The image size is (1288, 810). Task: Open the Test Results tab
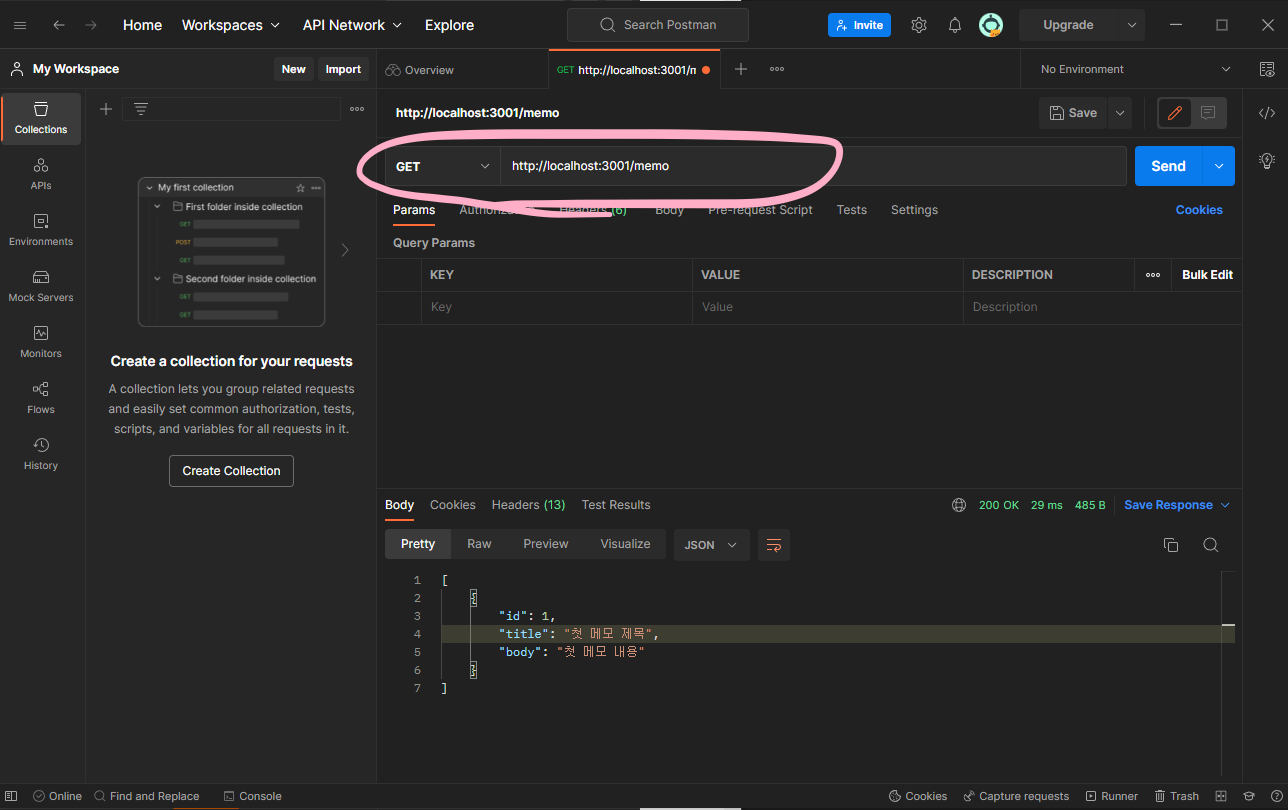(x=616, y=505)
